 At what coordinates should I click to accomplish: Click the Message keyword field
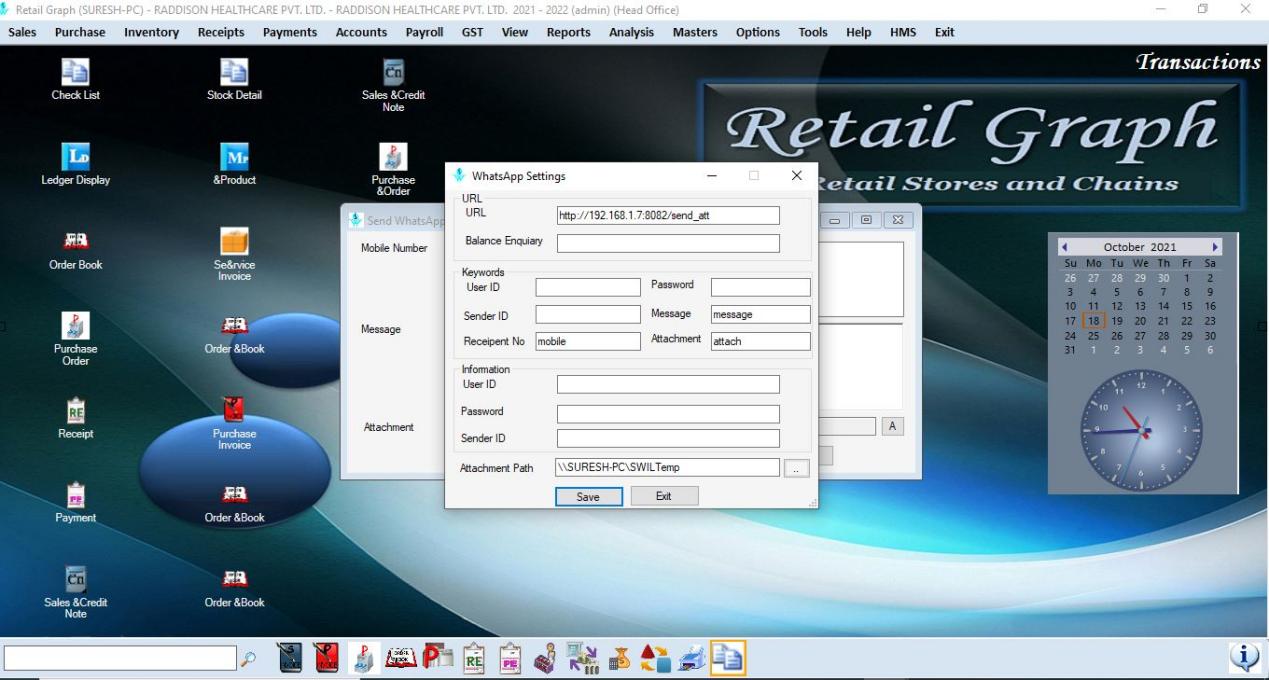[761, 314]
